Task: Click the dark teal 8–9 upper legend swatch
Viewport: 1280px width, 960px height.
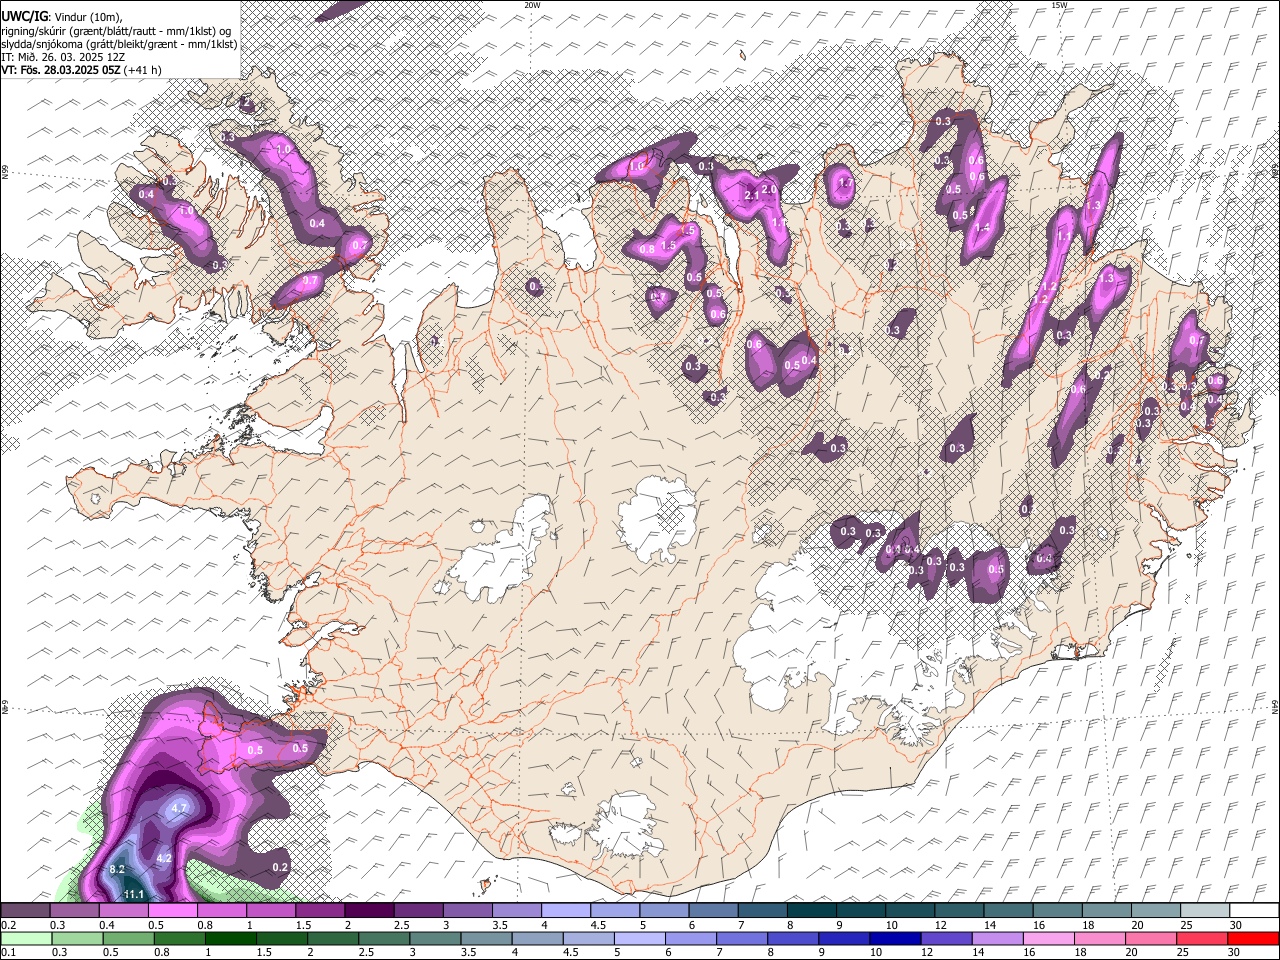Action: coord(811,911)
